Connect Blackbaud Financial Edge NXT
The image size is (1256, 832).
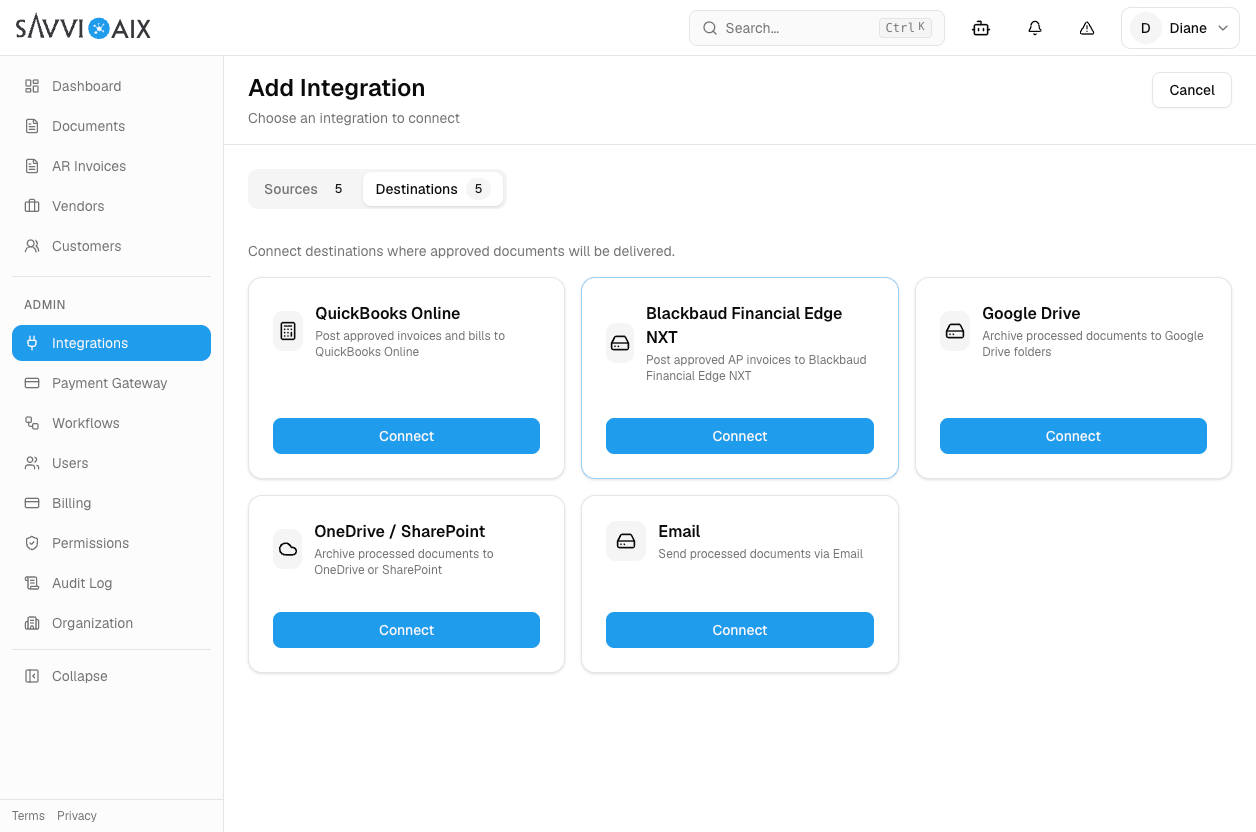(740, 436)
